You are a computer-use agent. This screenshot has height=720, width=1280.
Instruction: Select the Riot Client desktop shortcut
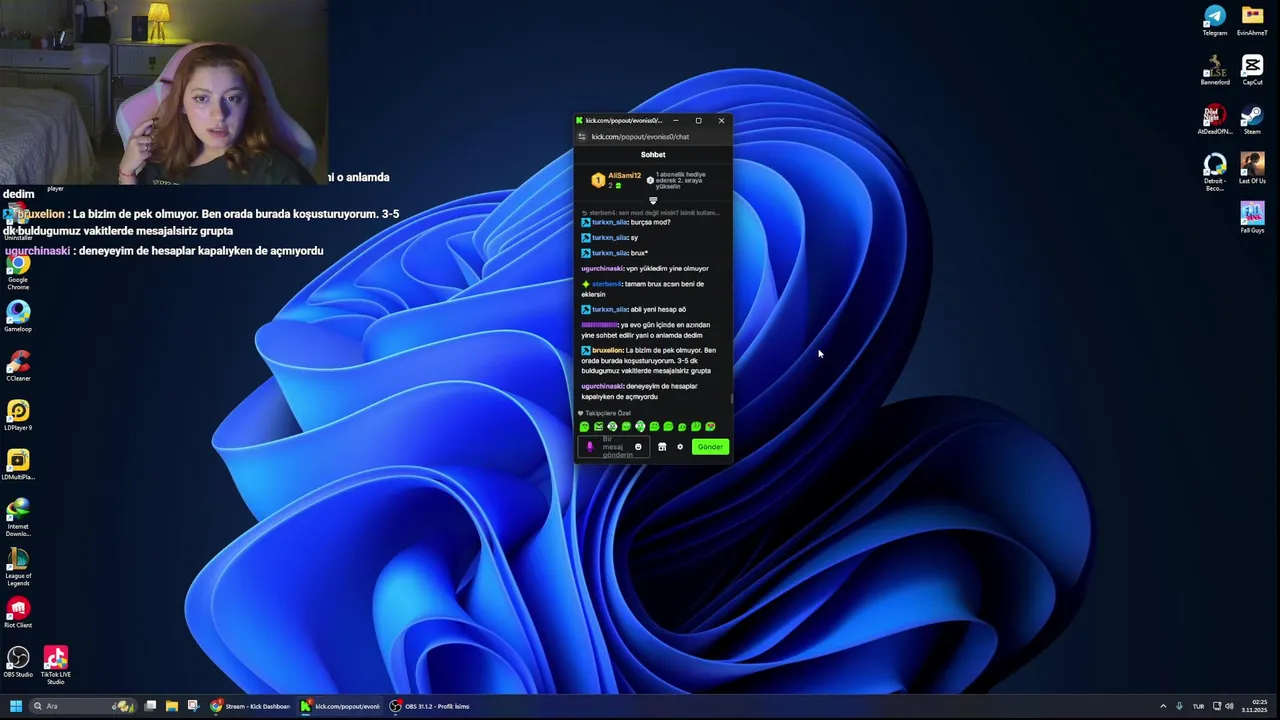pos(18,612)
